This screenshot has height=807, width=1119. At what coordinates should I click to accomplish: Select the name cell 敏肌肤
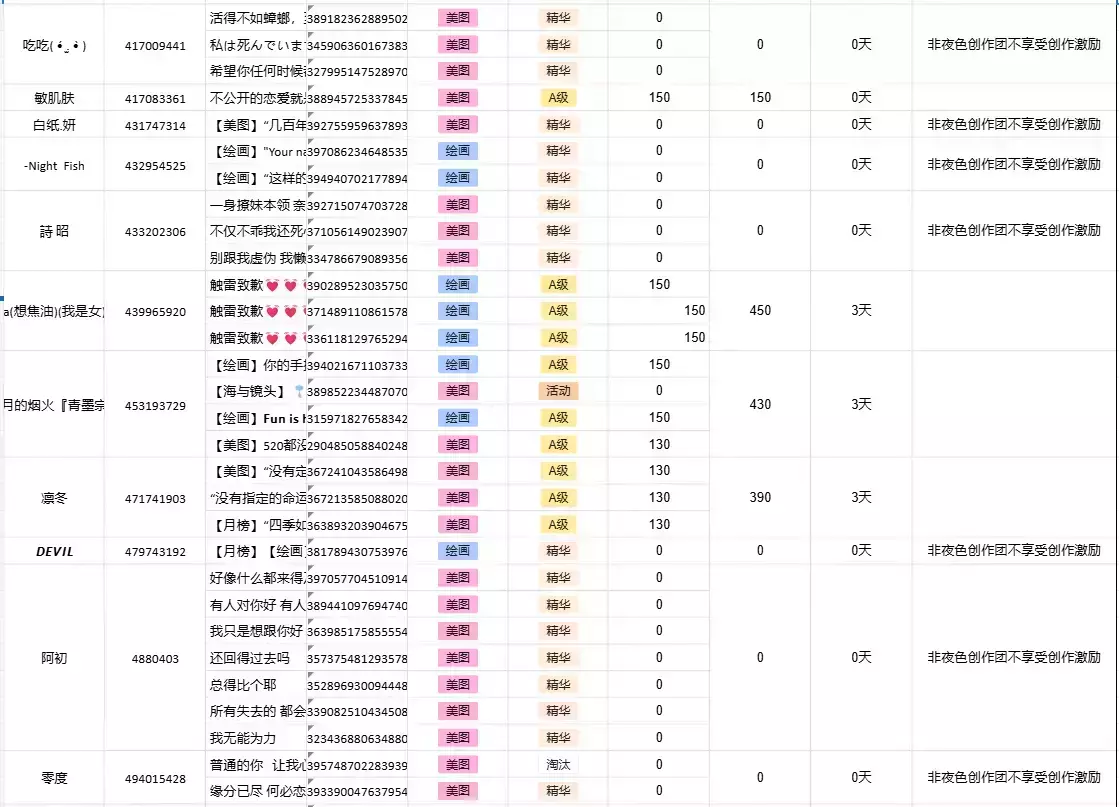click(x=54, y=98)
